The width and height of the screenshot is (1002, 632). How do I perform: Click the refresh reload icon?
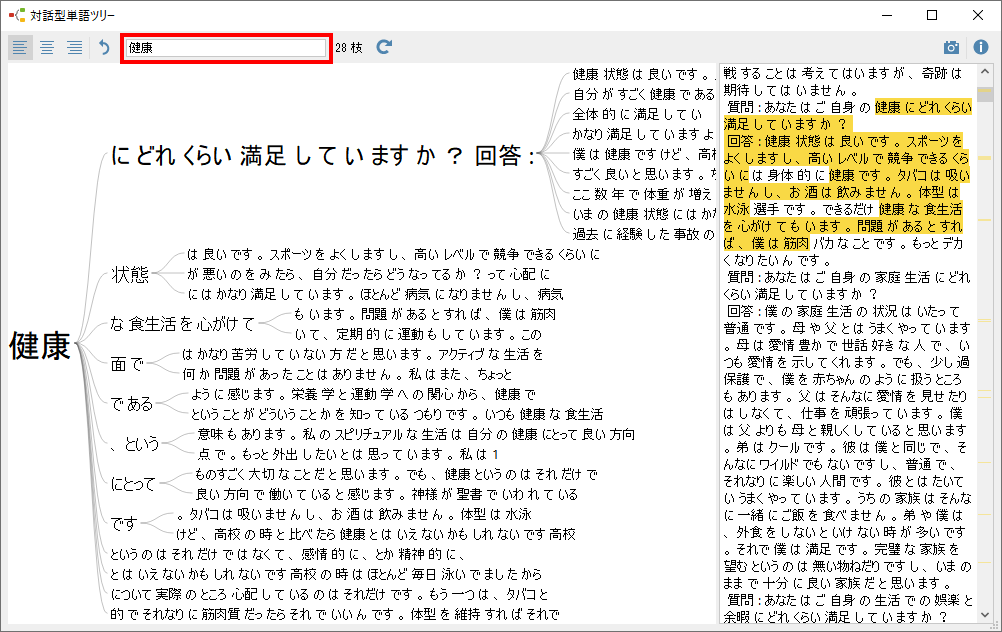(x=383, y=47)
